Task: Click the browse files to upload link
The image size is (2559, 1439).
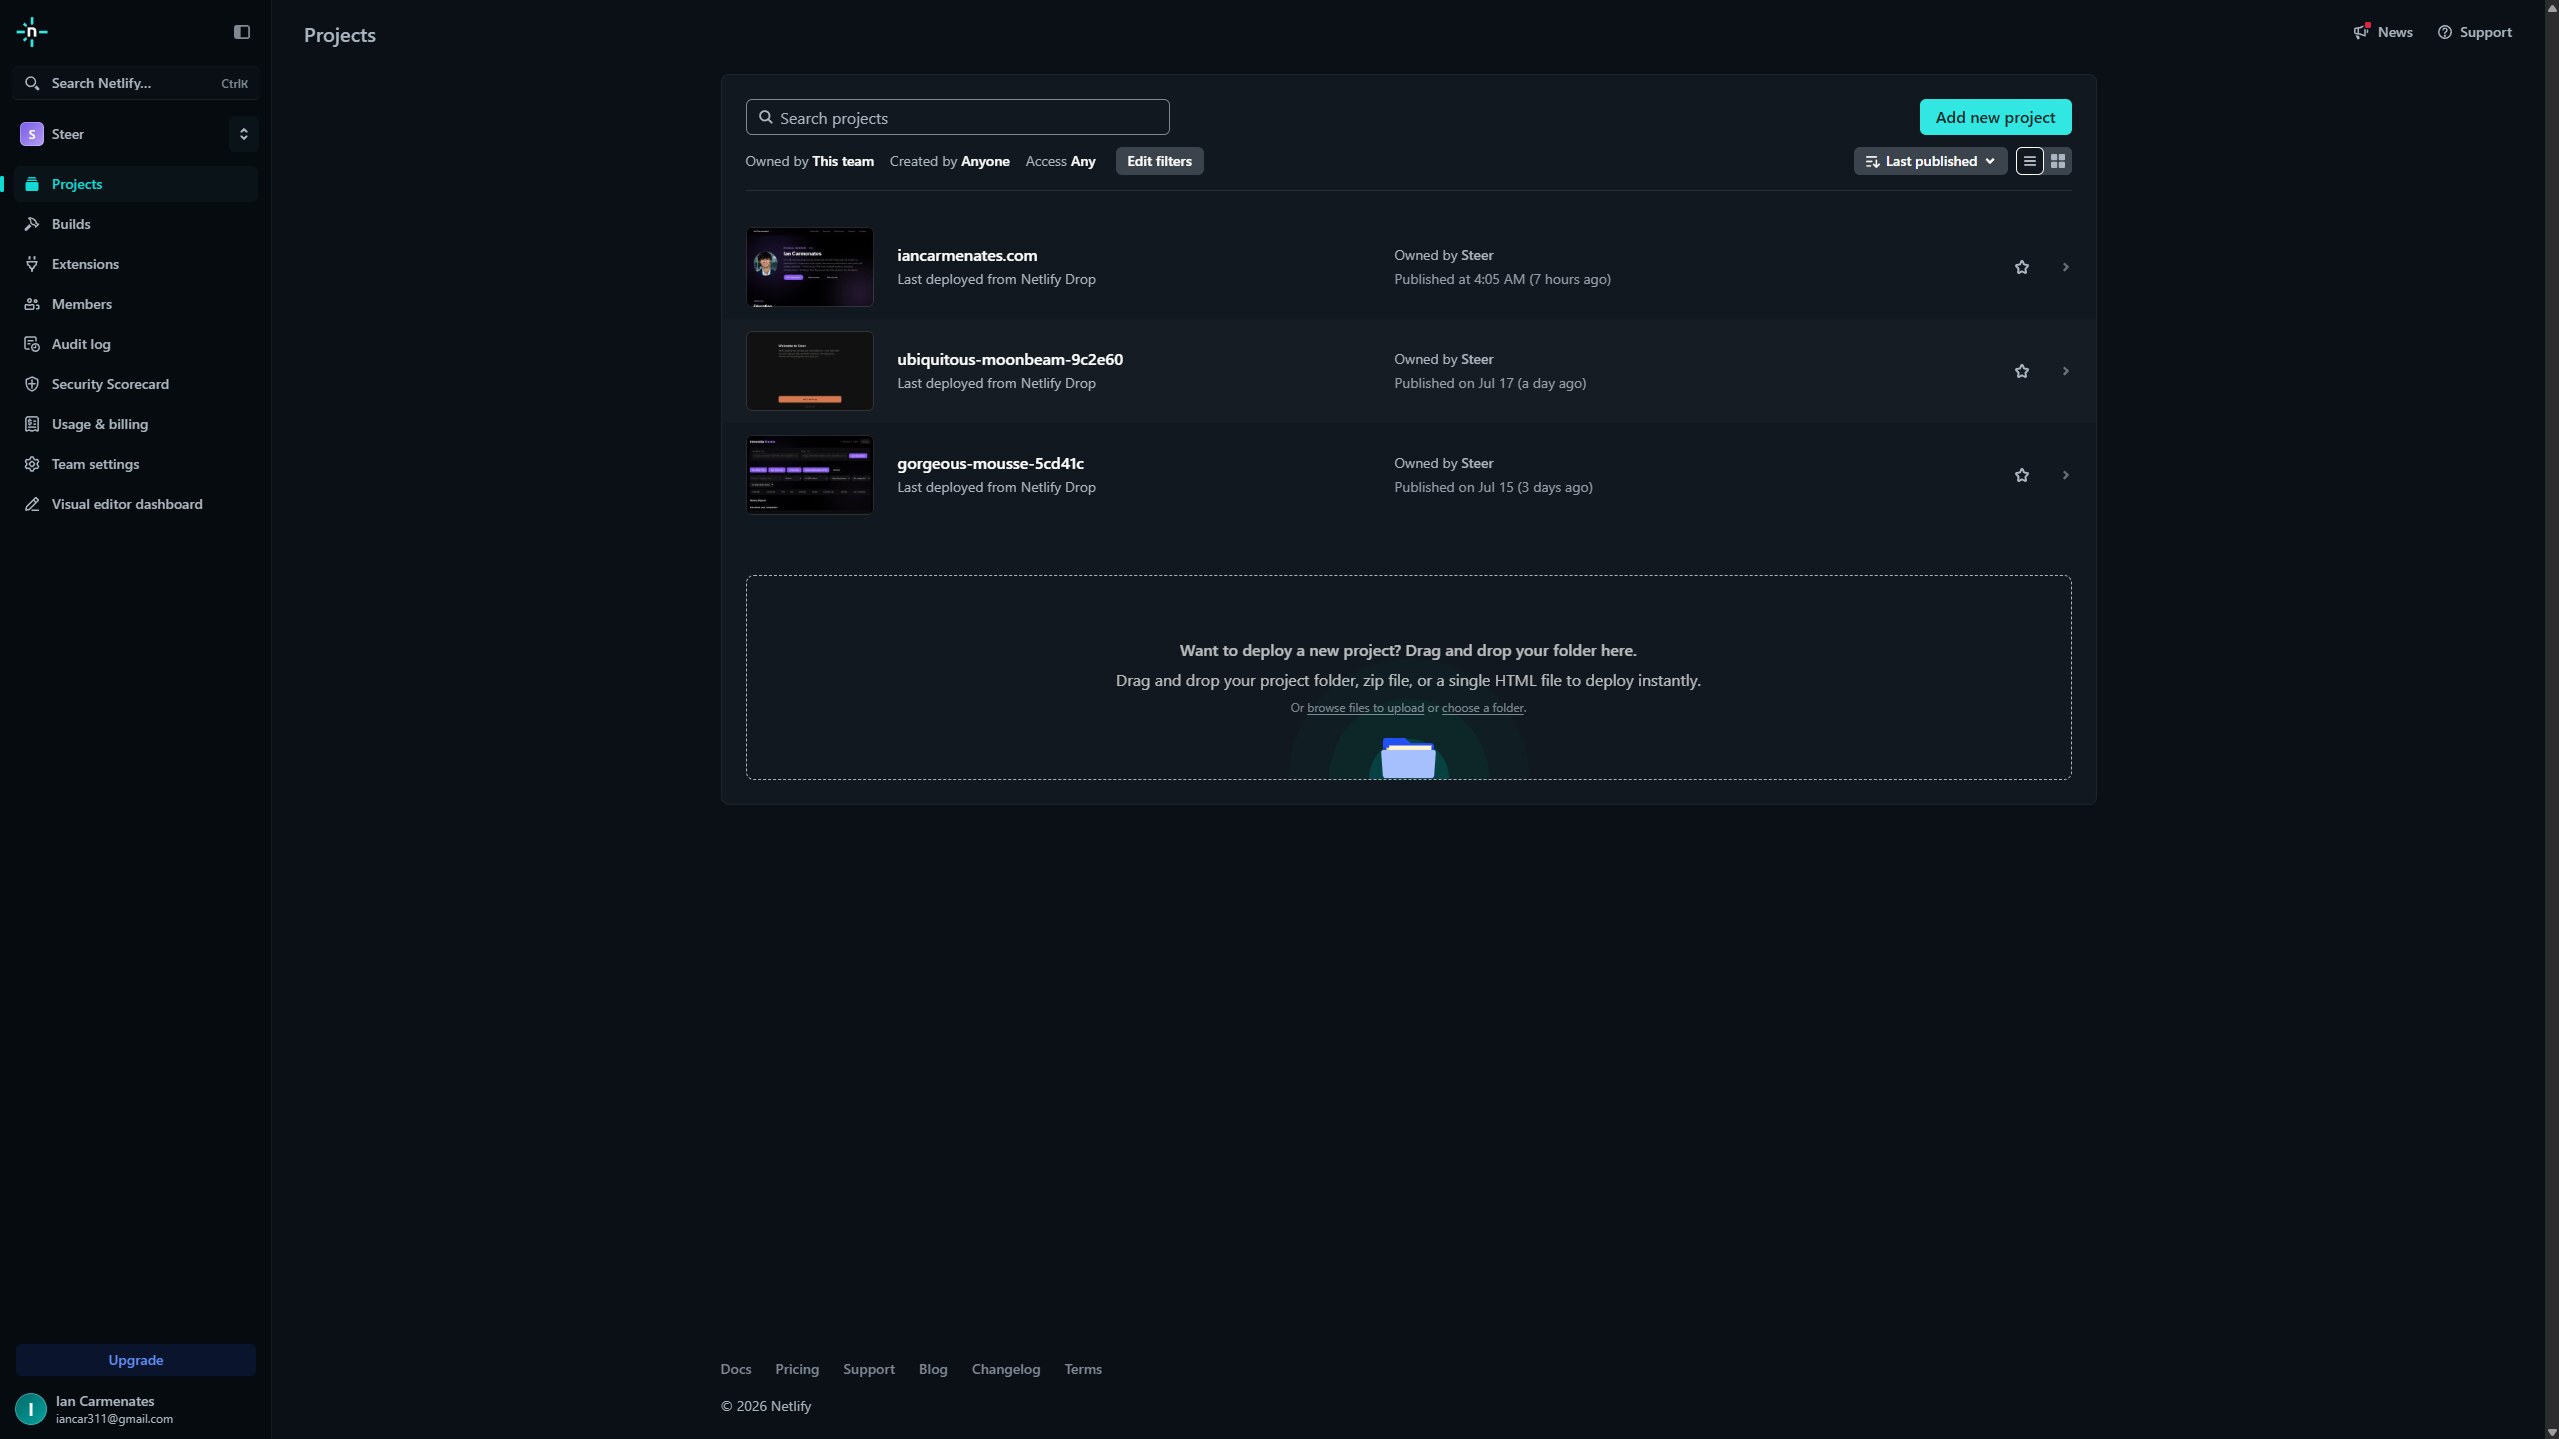Action: (1365, 708)
